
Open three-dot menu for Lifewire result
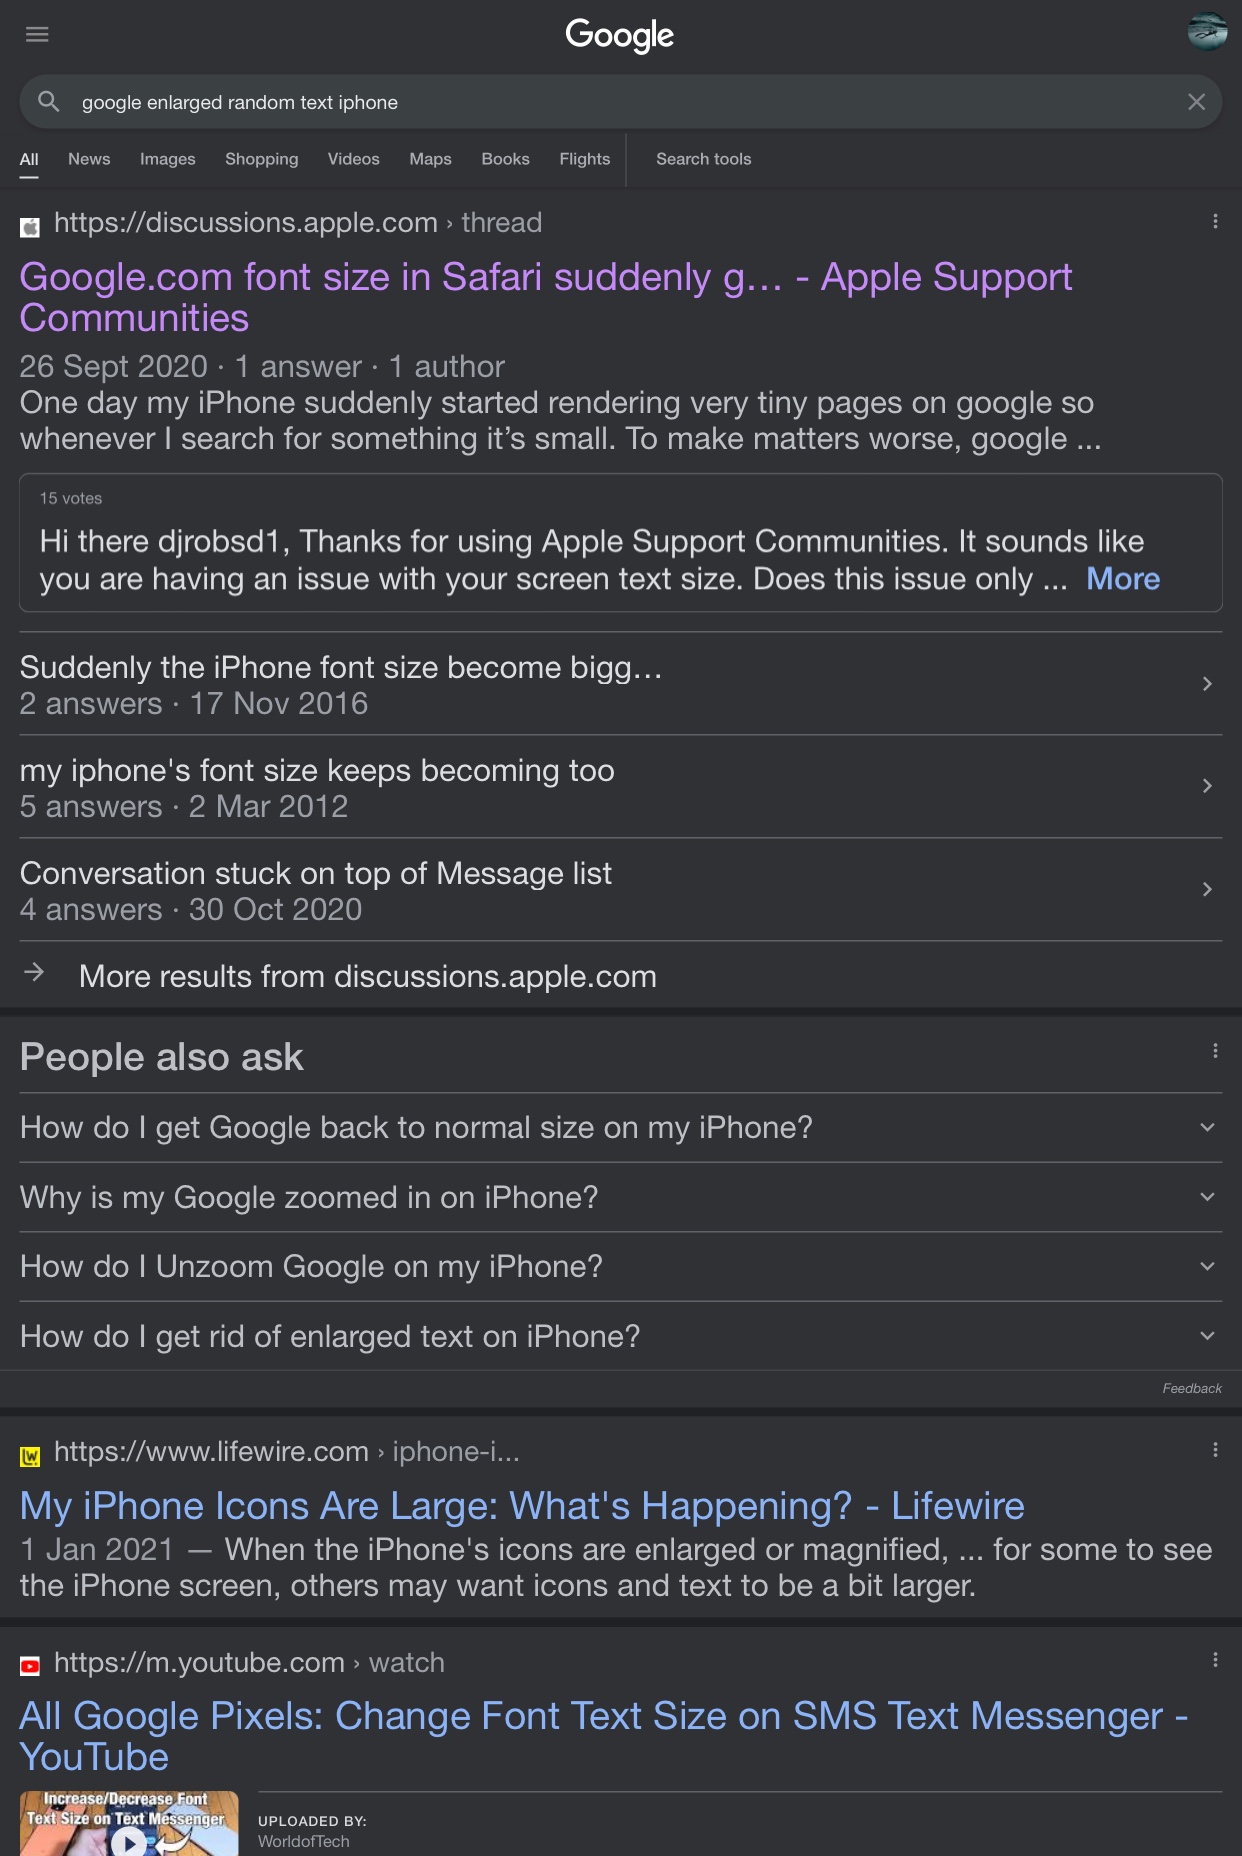[1215, 1450]
